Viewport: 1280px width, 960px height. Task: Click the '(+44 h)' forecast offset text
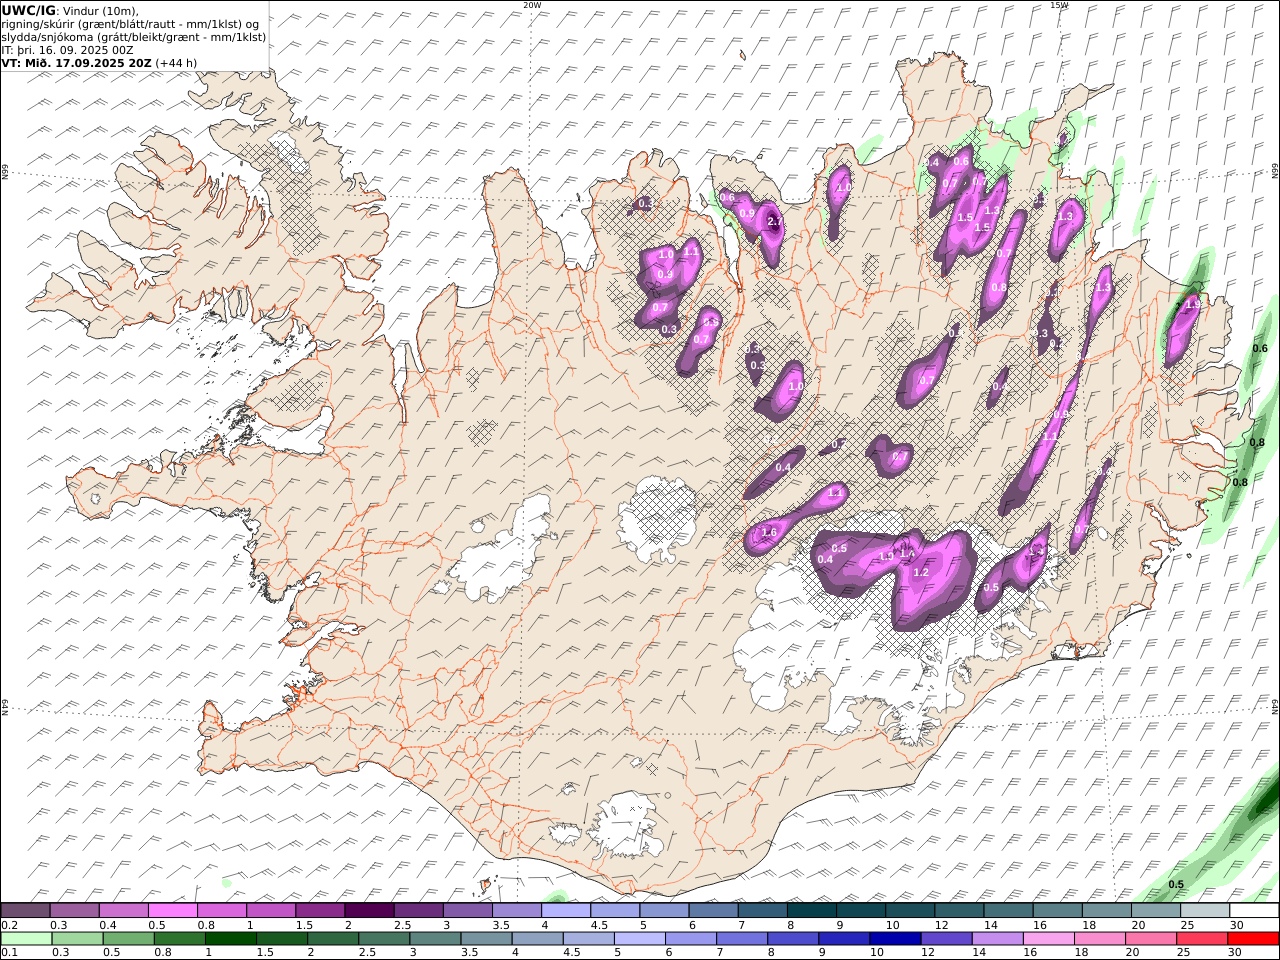click(177, 62)
